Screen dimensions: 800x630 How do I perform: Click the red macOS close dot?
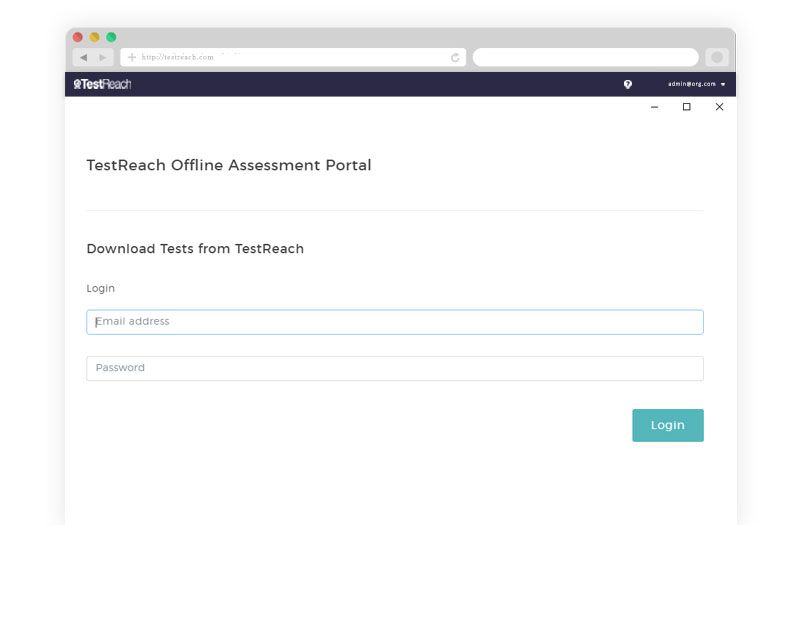tap(78, 37)
